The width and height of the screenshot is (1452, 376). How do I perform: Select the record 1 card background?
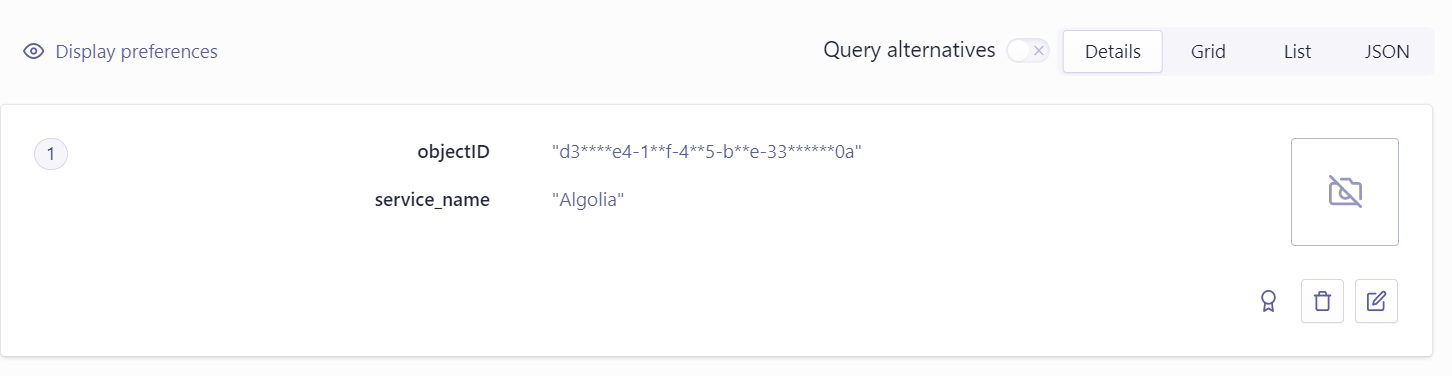coord(716,230)
